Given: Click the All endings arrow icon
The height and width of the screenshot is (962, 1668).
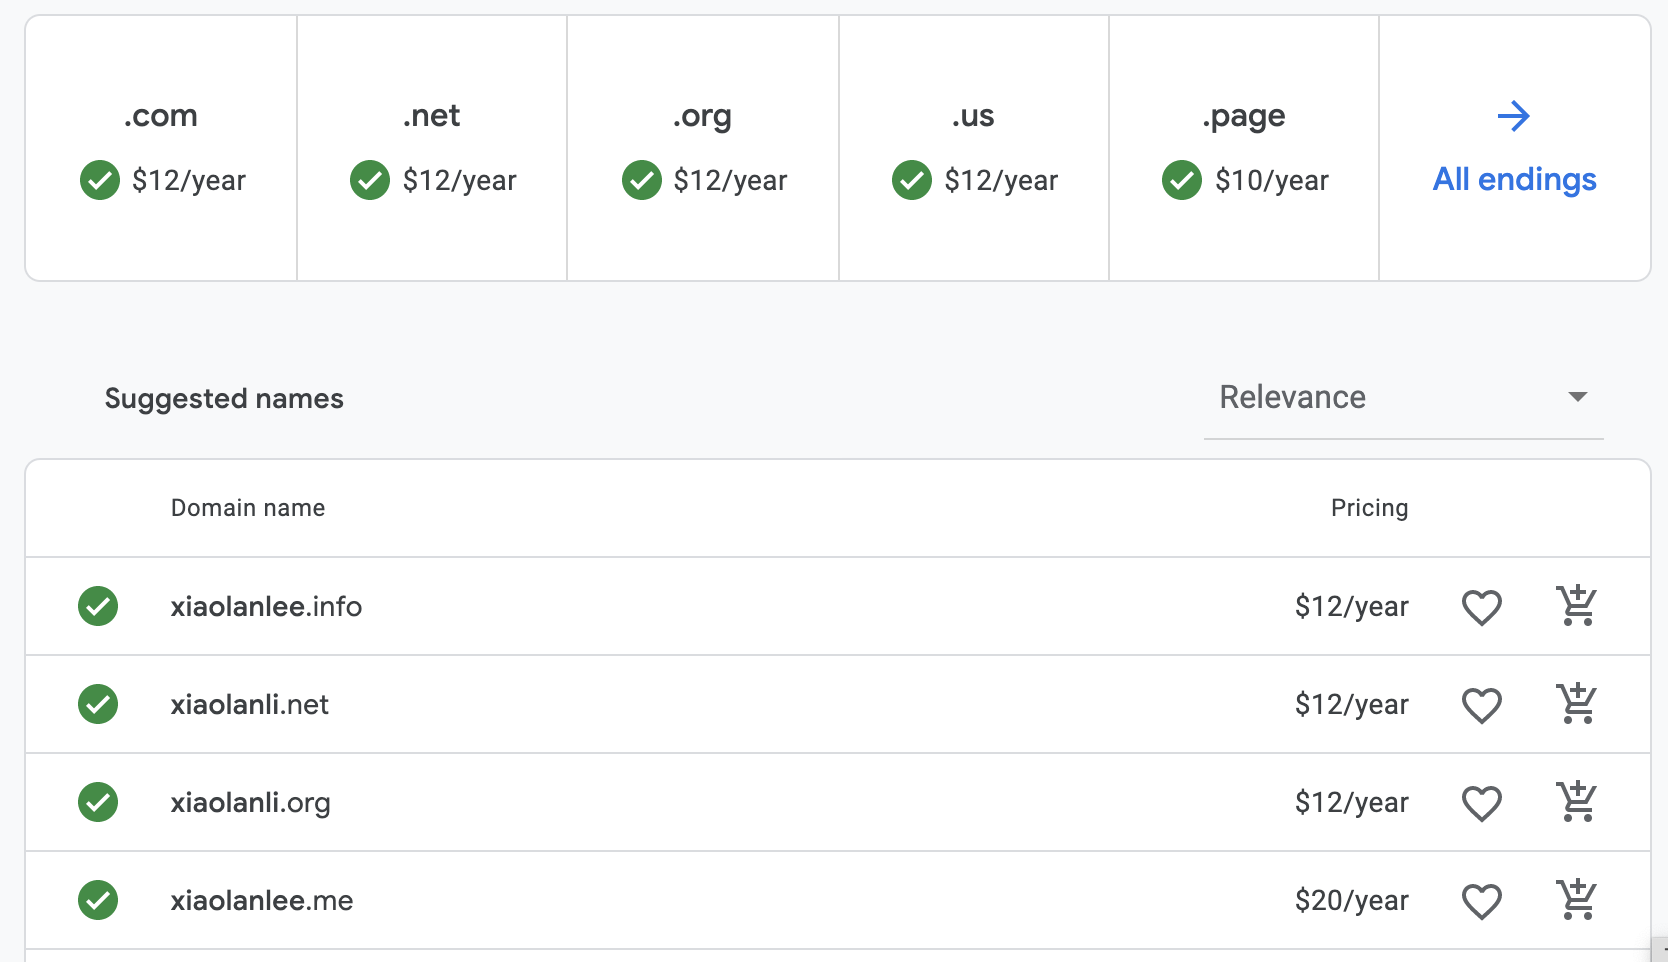Looking at the screenshot, I should coord(1513,116).
